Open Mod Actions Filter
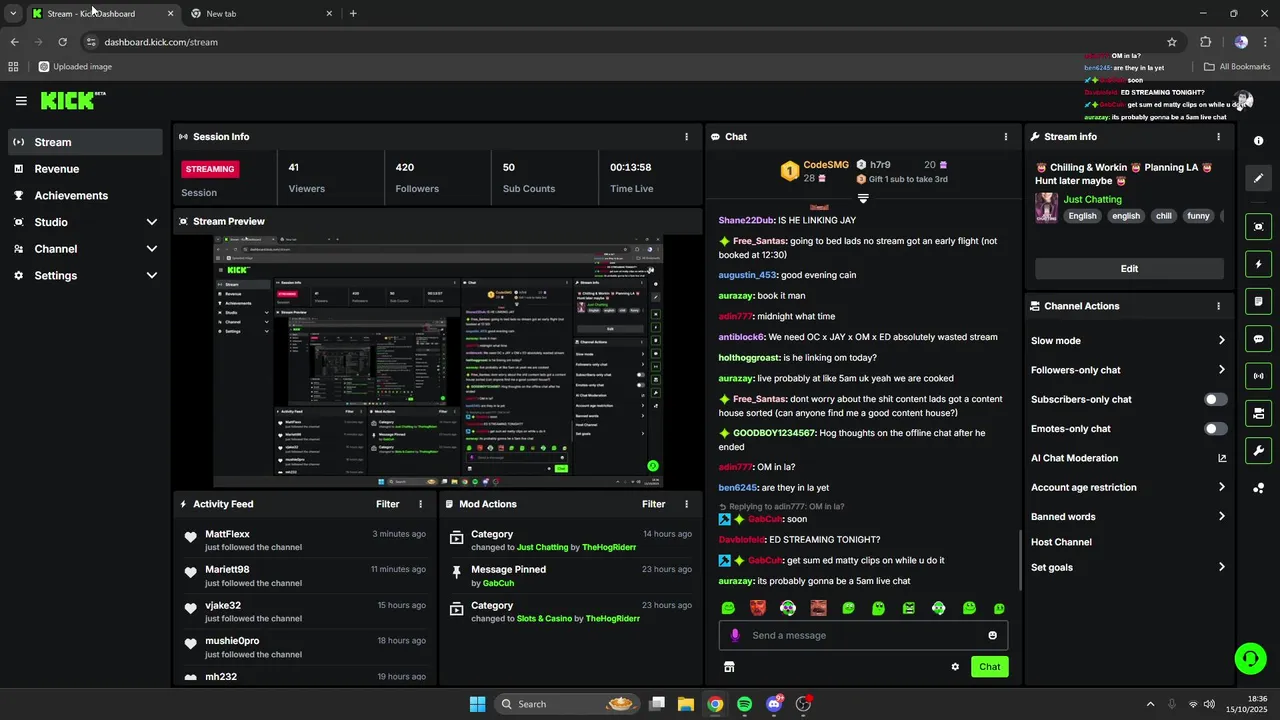Viewport: 1280px width, 720px height. click(653, 504)
